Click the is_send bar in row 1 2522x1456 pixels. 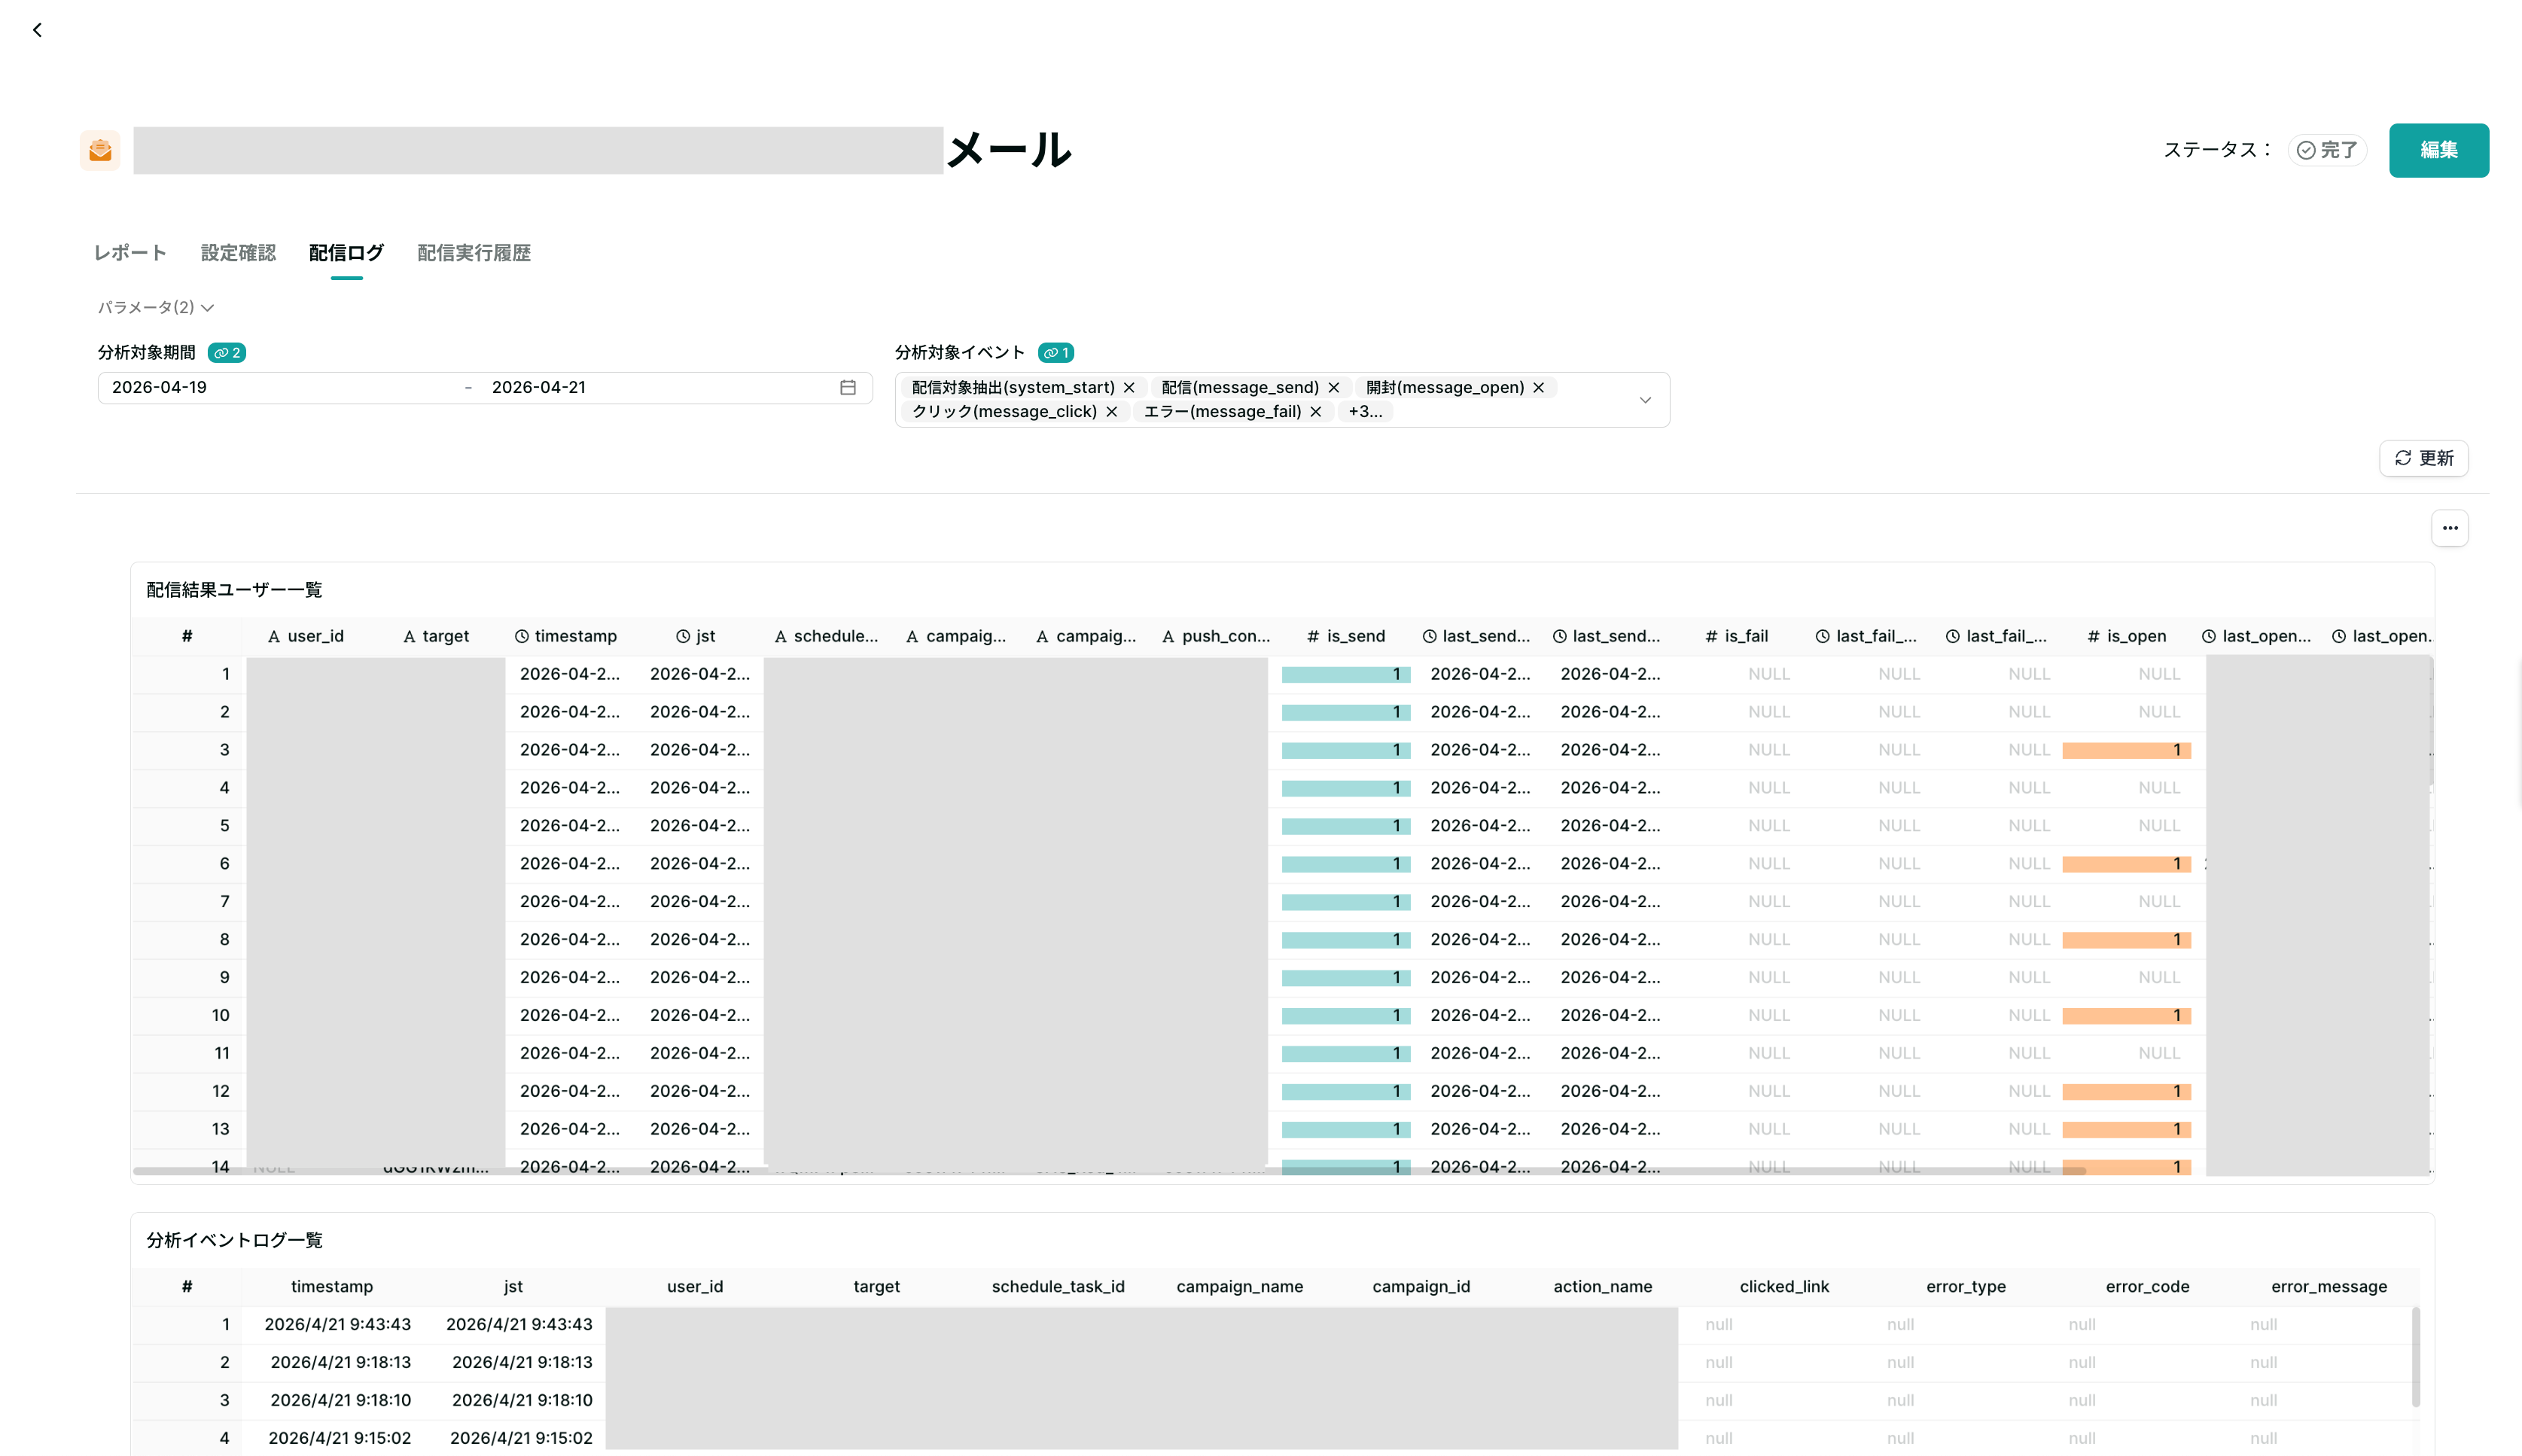coord(1345,675)
